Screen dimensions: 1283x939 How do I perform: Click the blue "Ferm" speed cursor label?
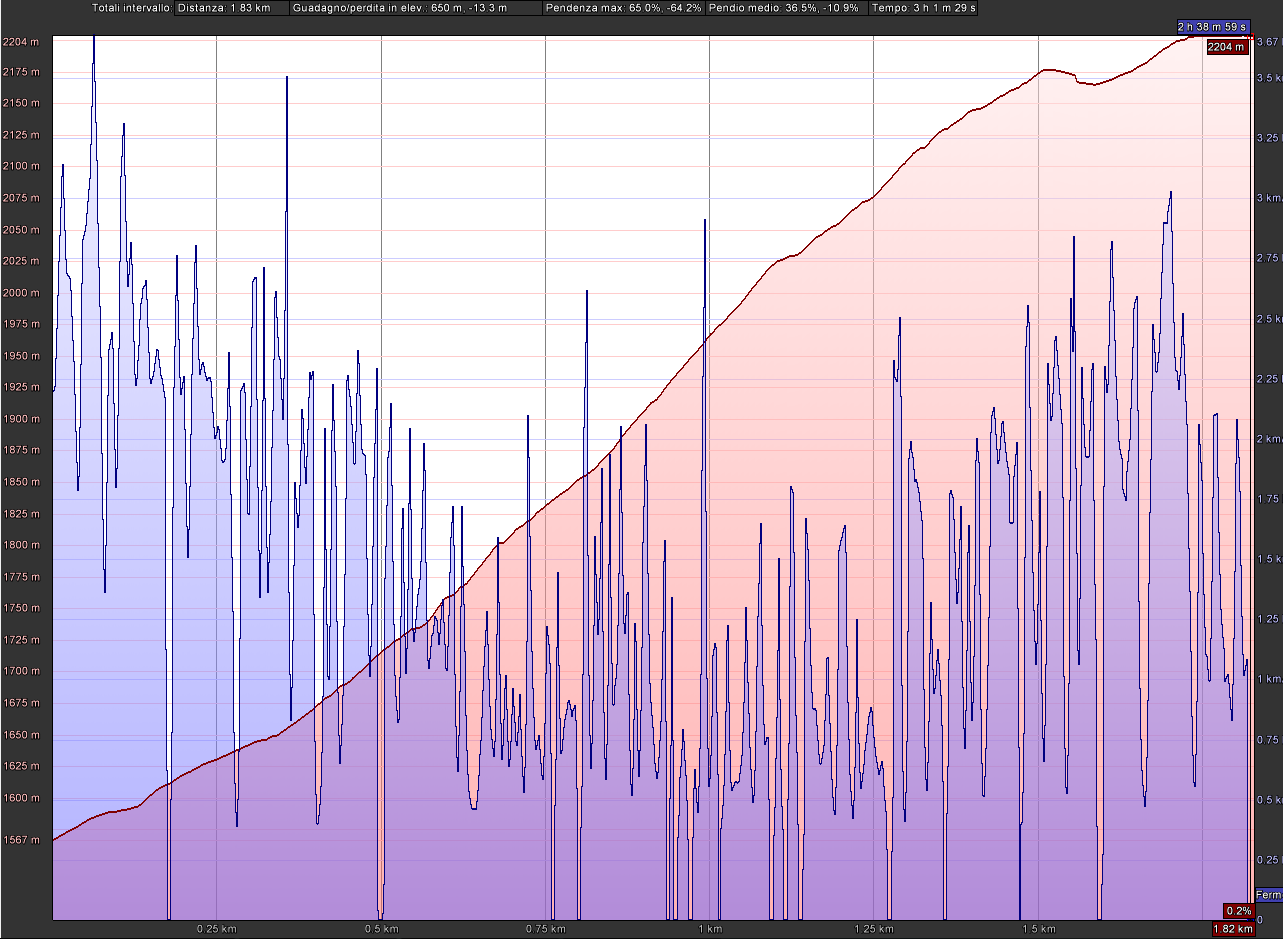click(1267, 895)
